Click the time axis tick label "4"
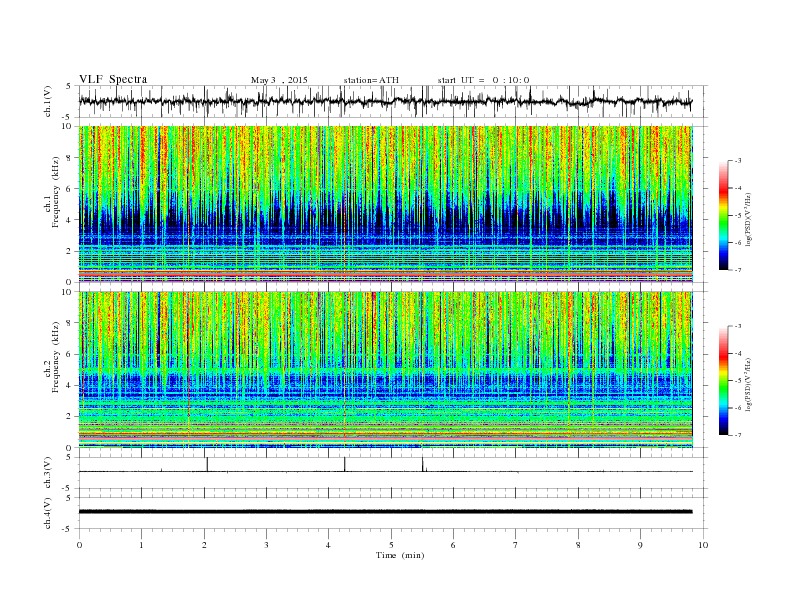792x612 pixels. pyautogui.click(x=328, y=545)
